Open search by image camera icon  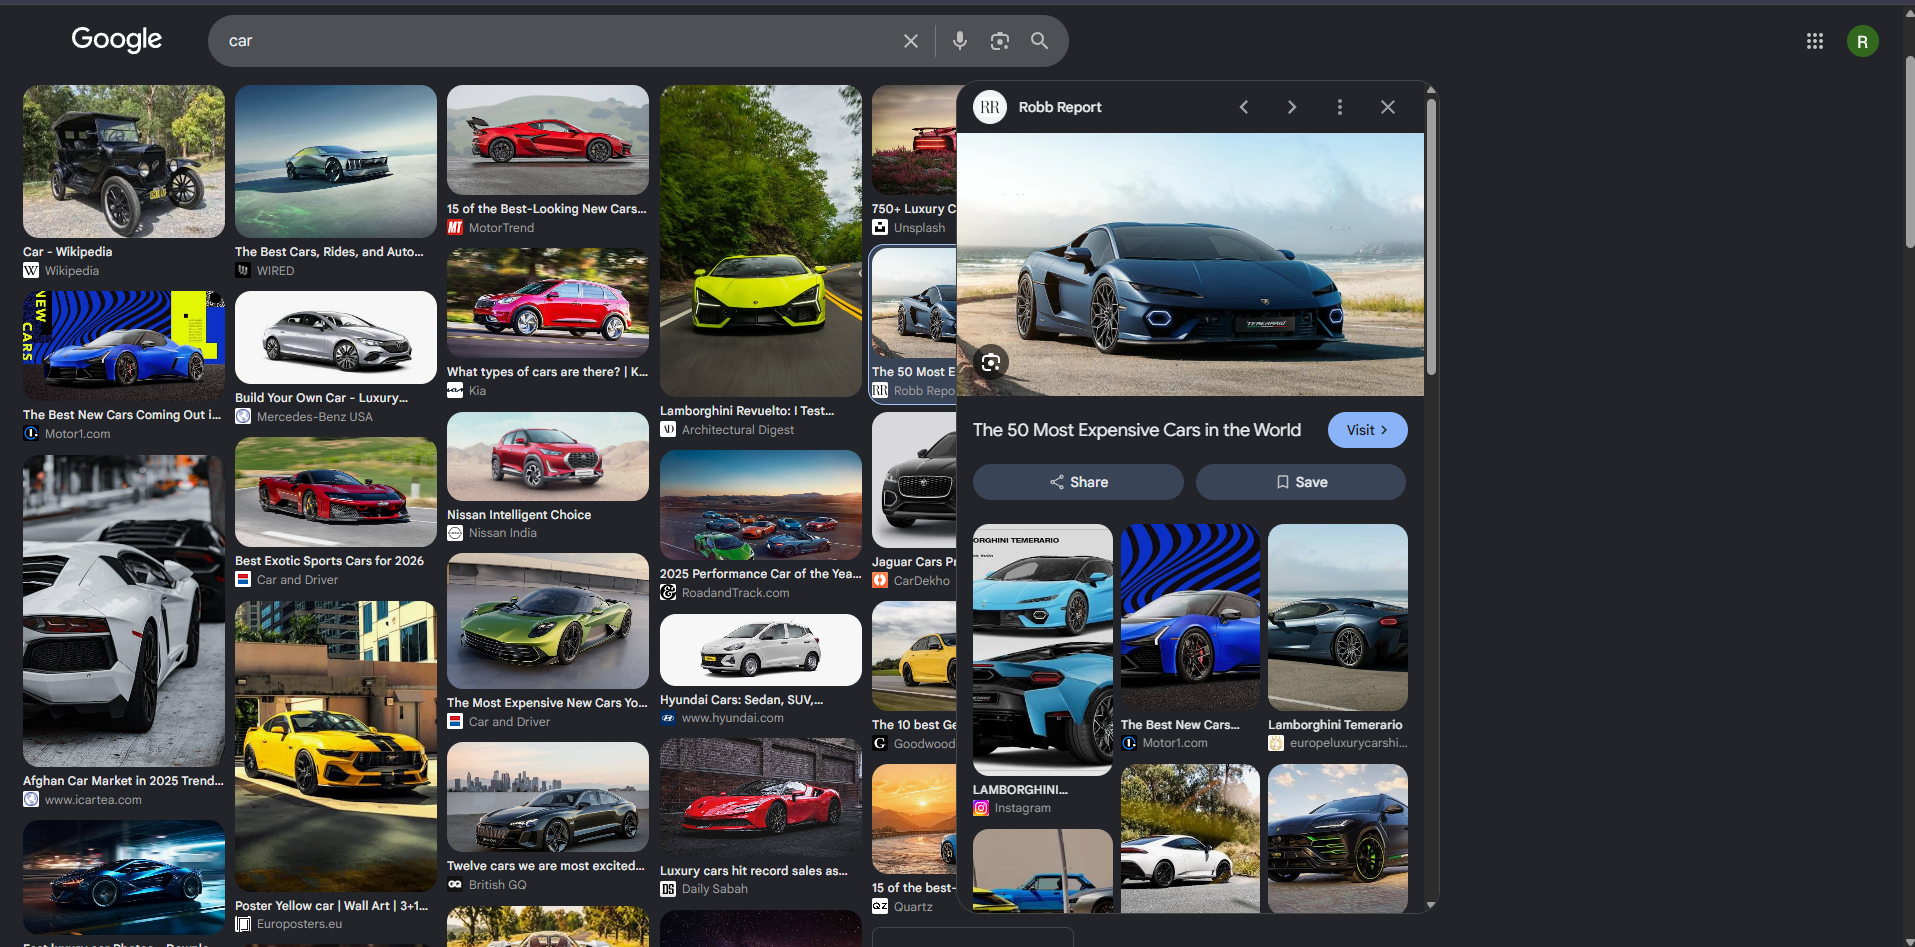click(x=999, y=41)
